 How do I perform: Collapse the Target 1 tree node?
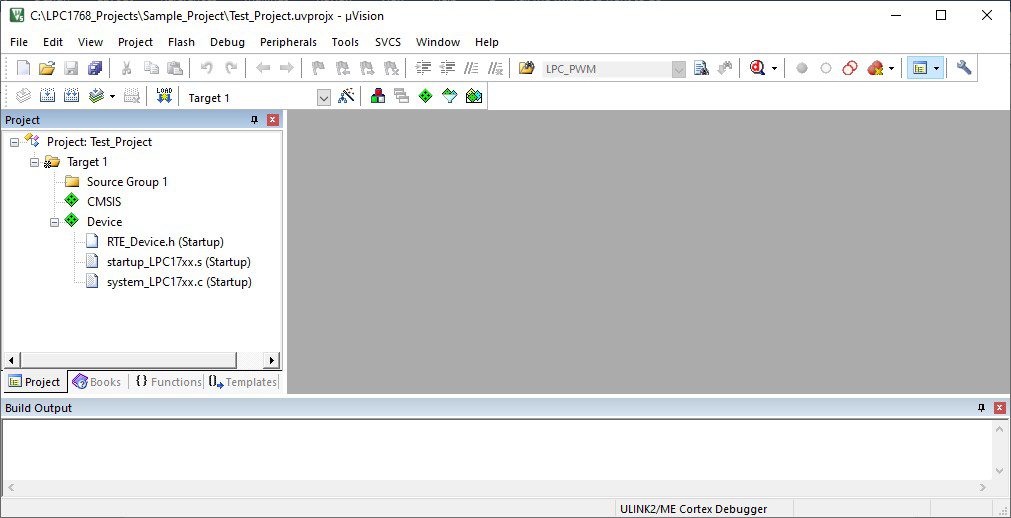35,162
